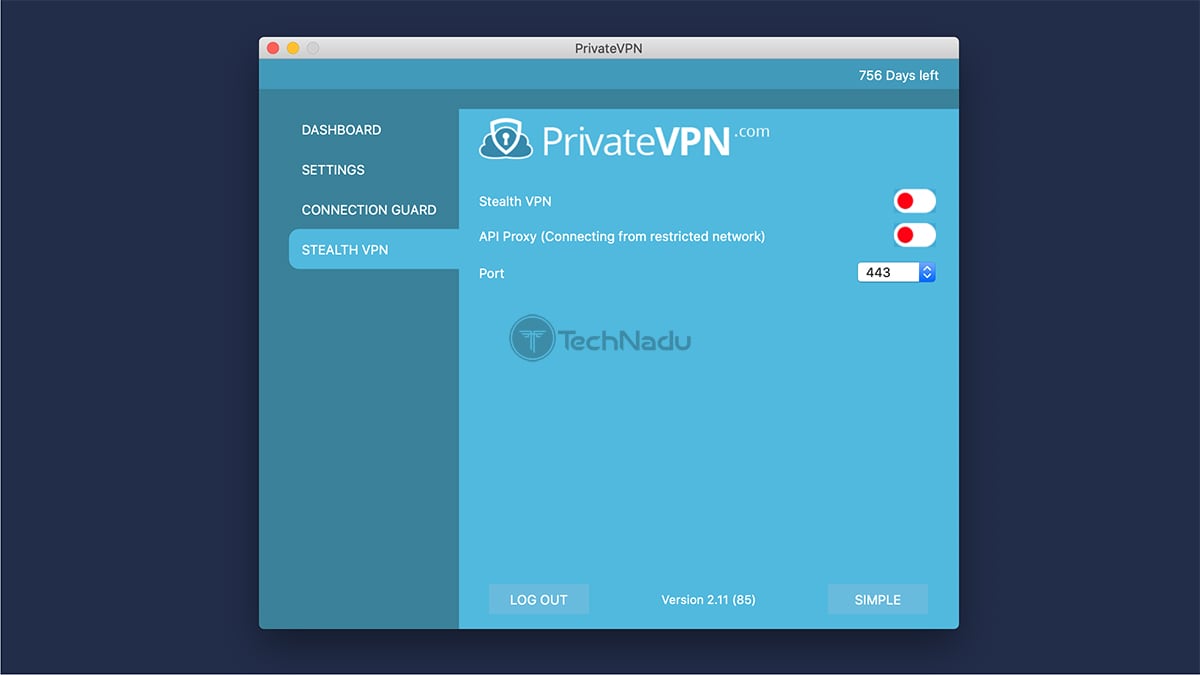Viewport: 1200px width, 675px height.
Task: Click the PrivateVPN window title
Action: [x=608, y=47]
